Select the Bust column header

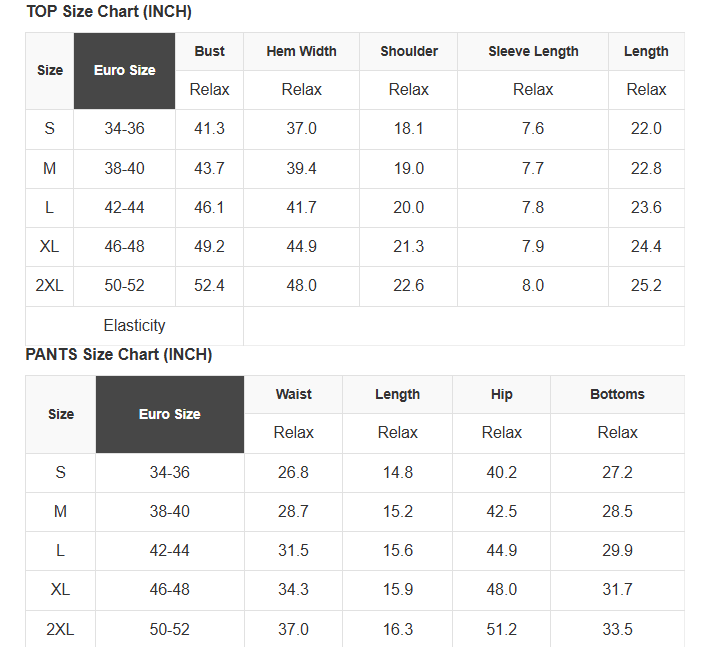click(209, 51)
